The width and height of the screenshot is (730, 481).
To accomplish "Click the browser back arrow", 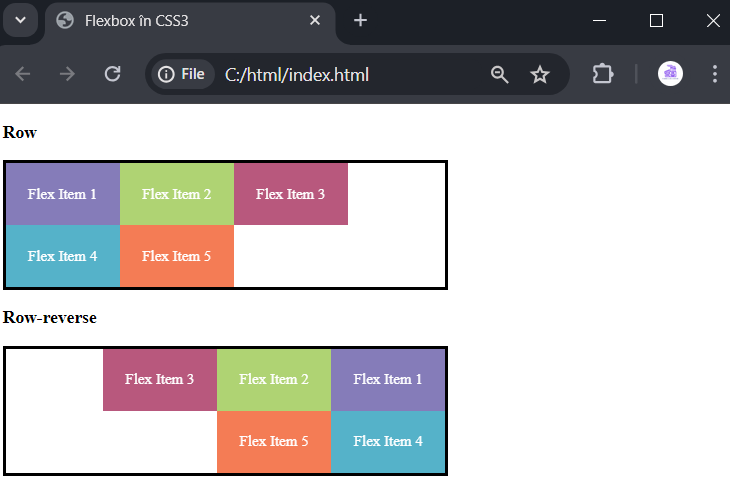I will [22, 74].
